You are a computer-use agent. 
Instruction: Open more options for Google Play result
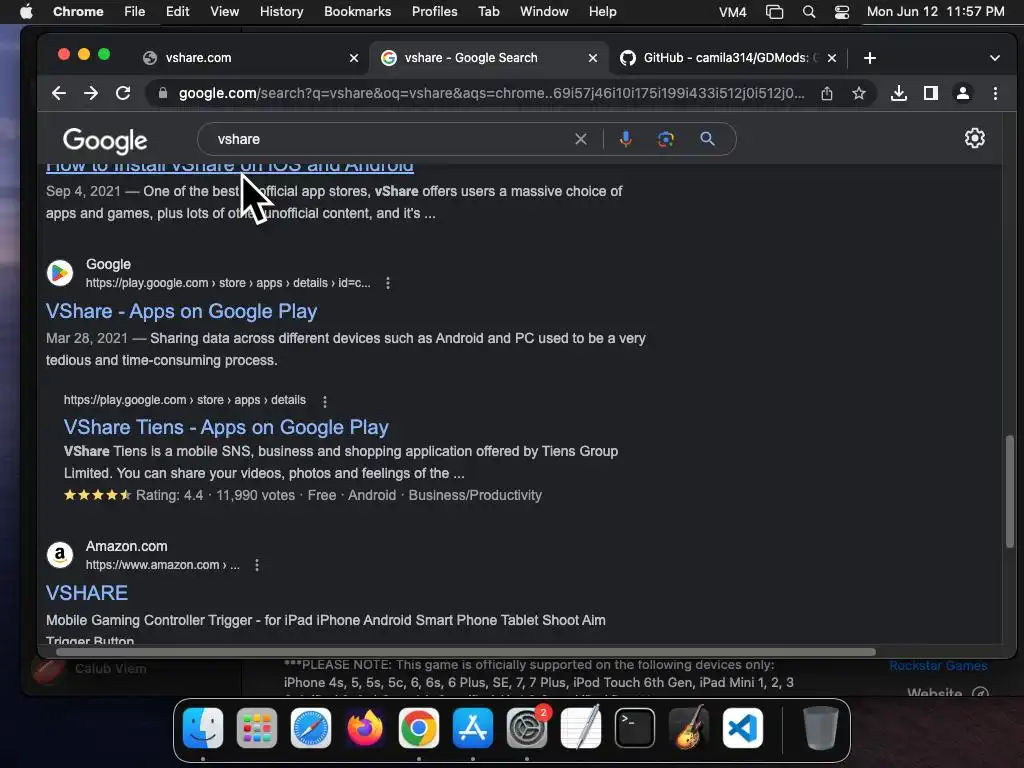[x=388, y=283]
